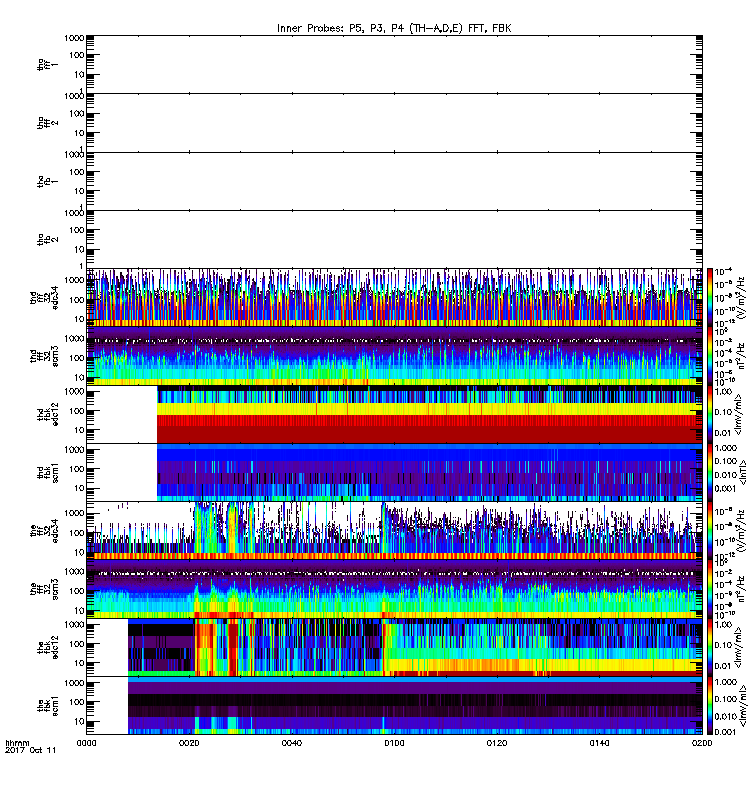
Task: Select the 0120 time tick label
Action: pyautogui.click(x=497, y=743)
